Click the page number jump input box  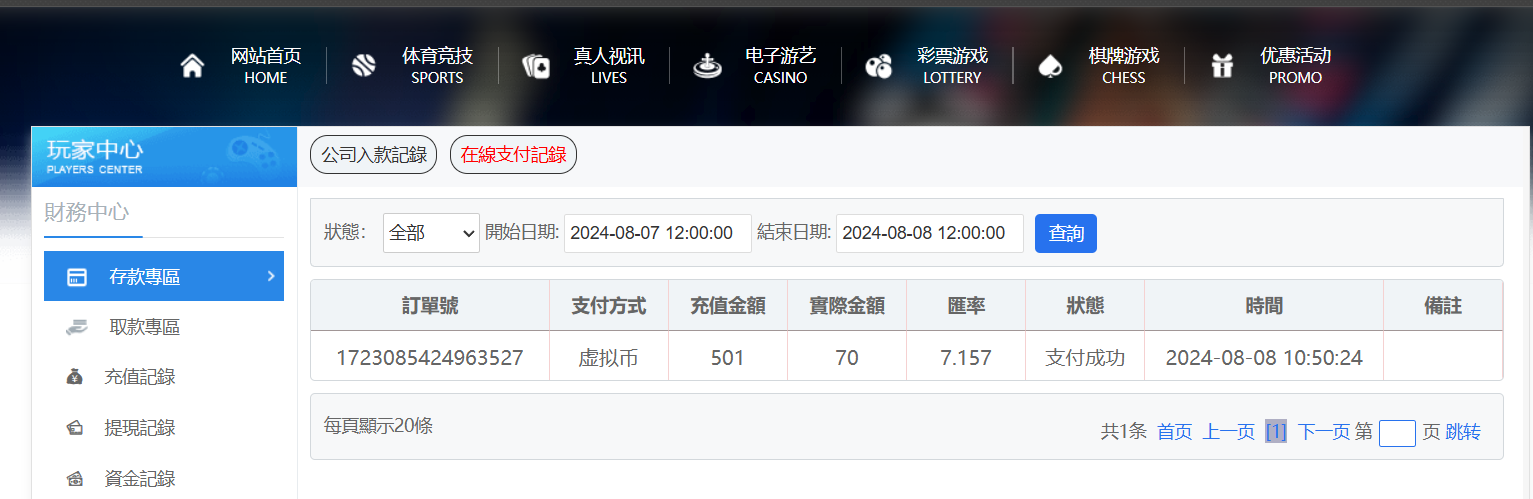click(1396, 433)
